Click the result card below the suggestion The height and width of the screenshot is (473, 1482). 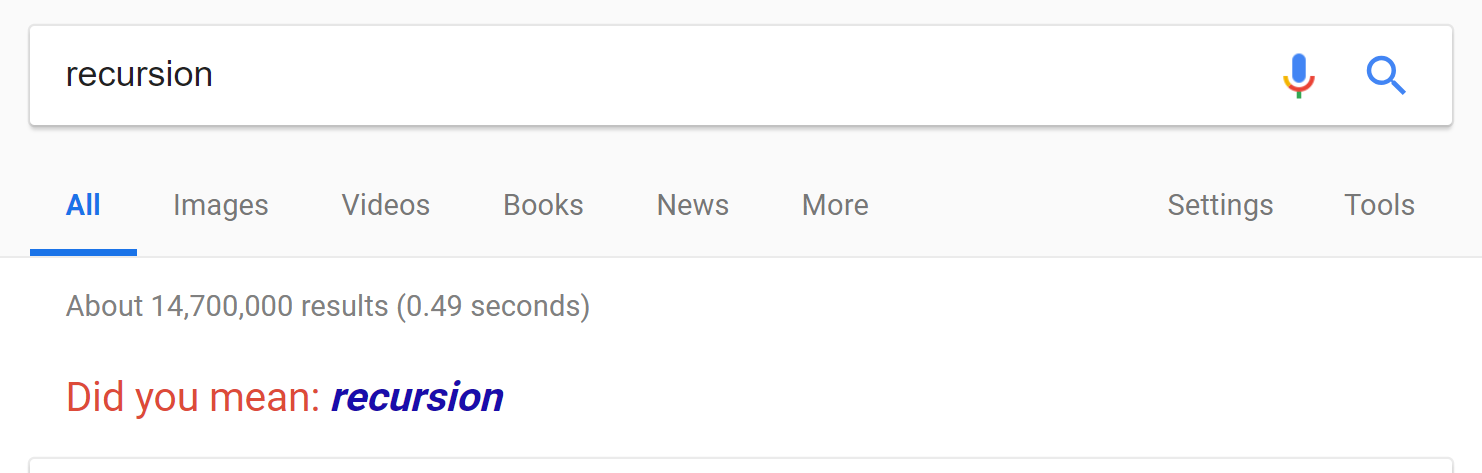pyautogui.click(x=740, y=465)
